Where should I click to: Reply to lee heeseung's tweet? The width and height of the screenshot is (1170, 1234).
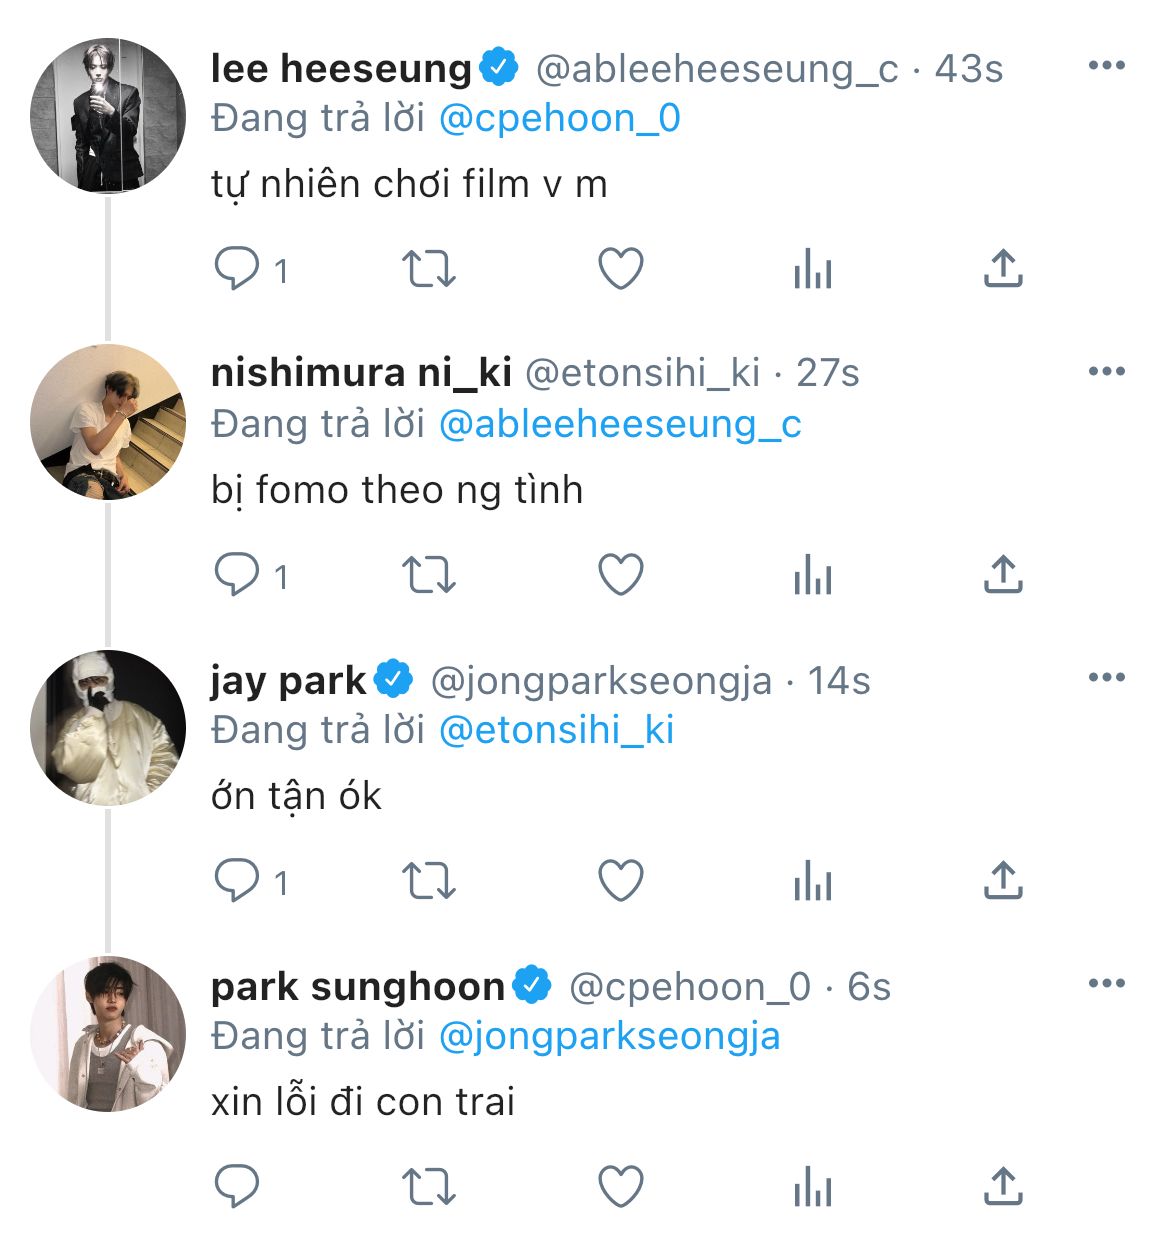point(237,268)
